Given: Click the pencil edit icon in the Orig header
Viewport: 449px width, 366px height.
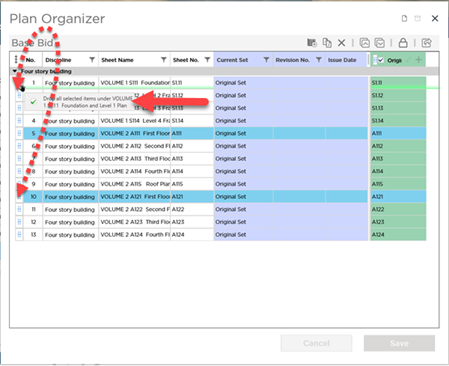Looking at the screenshot, I should 408,60.
